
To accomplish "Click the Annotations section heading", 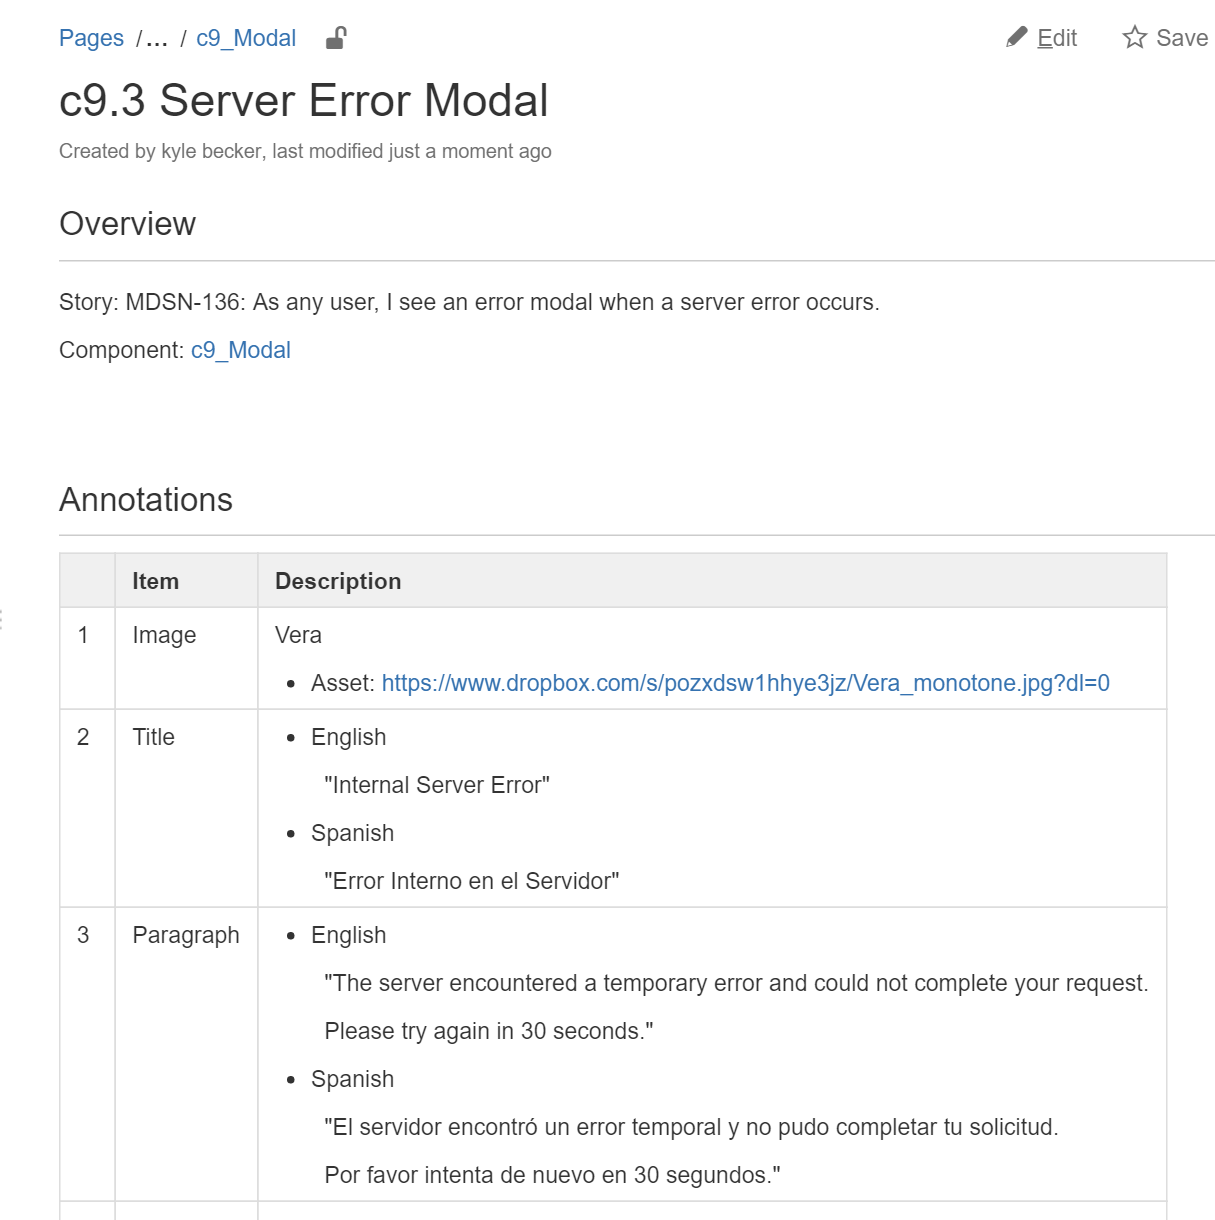I will 145,500.
